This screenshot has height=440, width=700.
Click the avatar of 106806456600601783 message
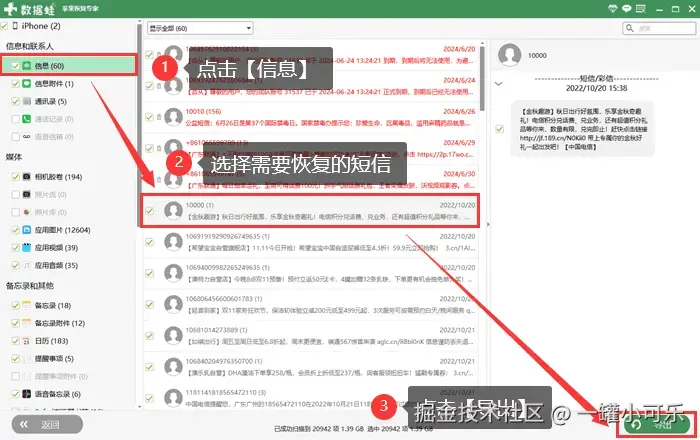[173, 304]
